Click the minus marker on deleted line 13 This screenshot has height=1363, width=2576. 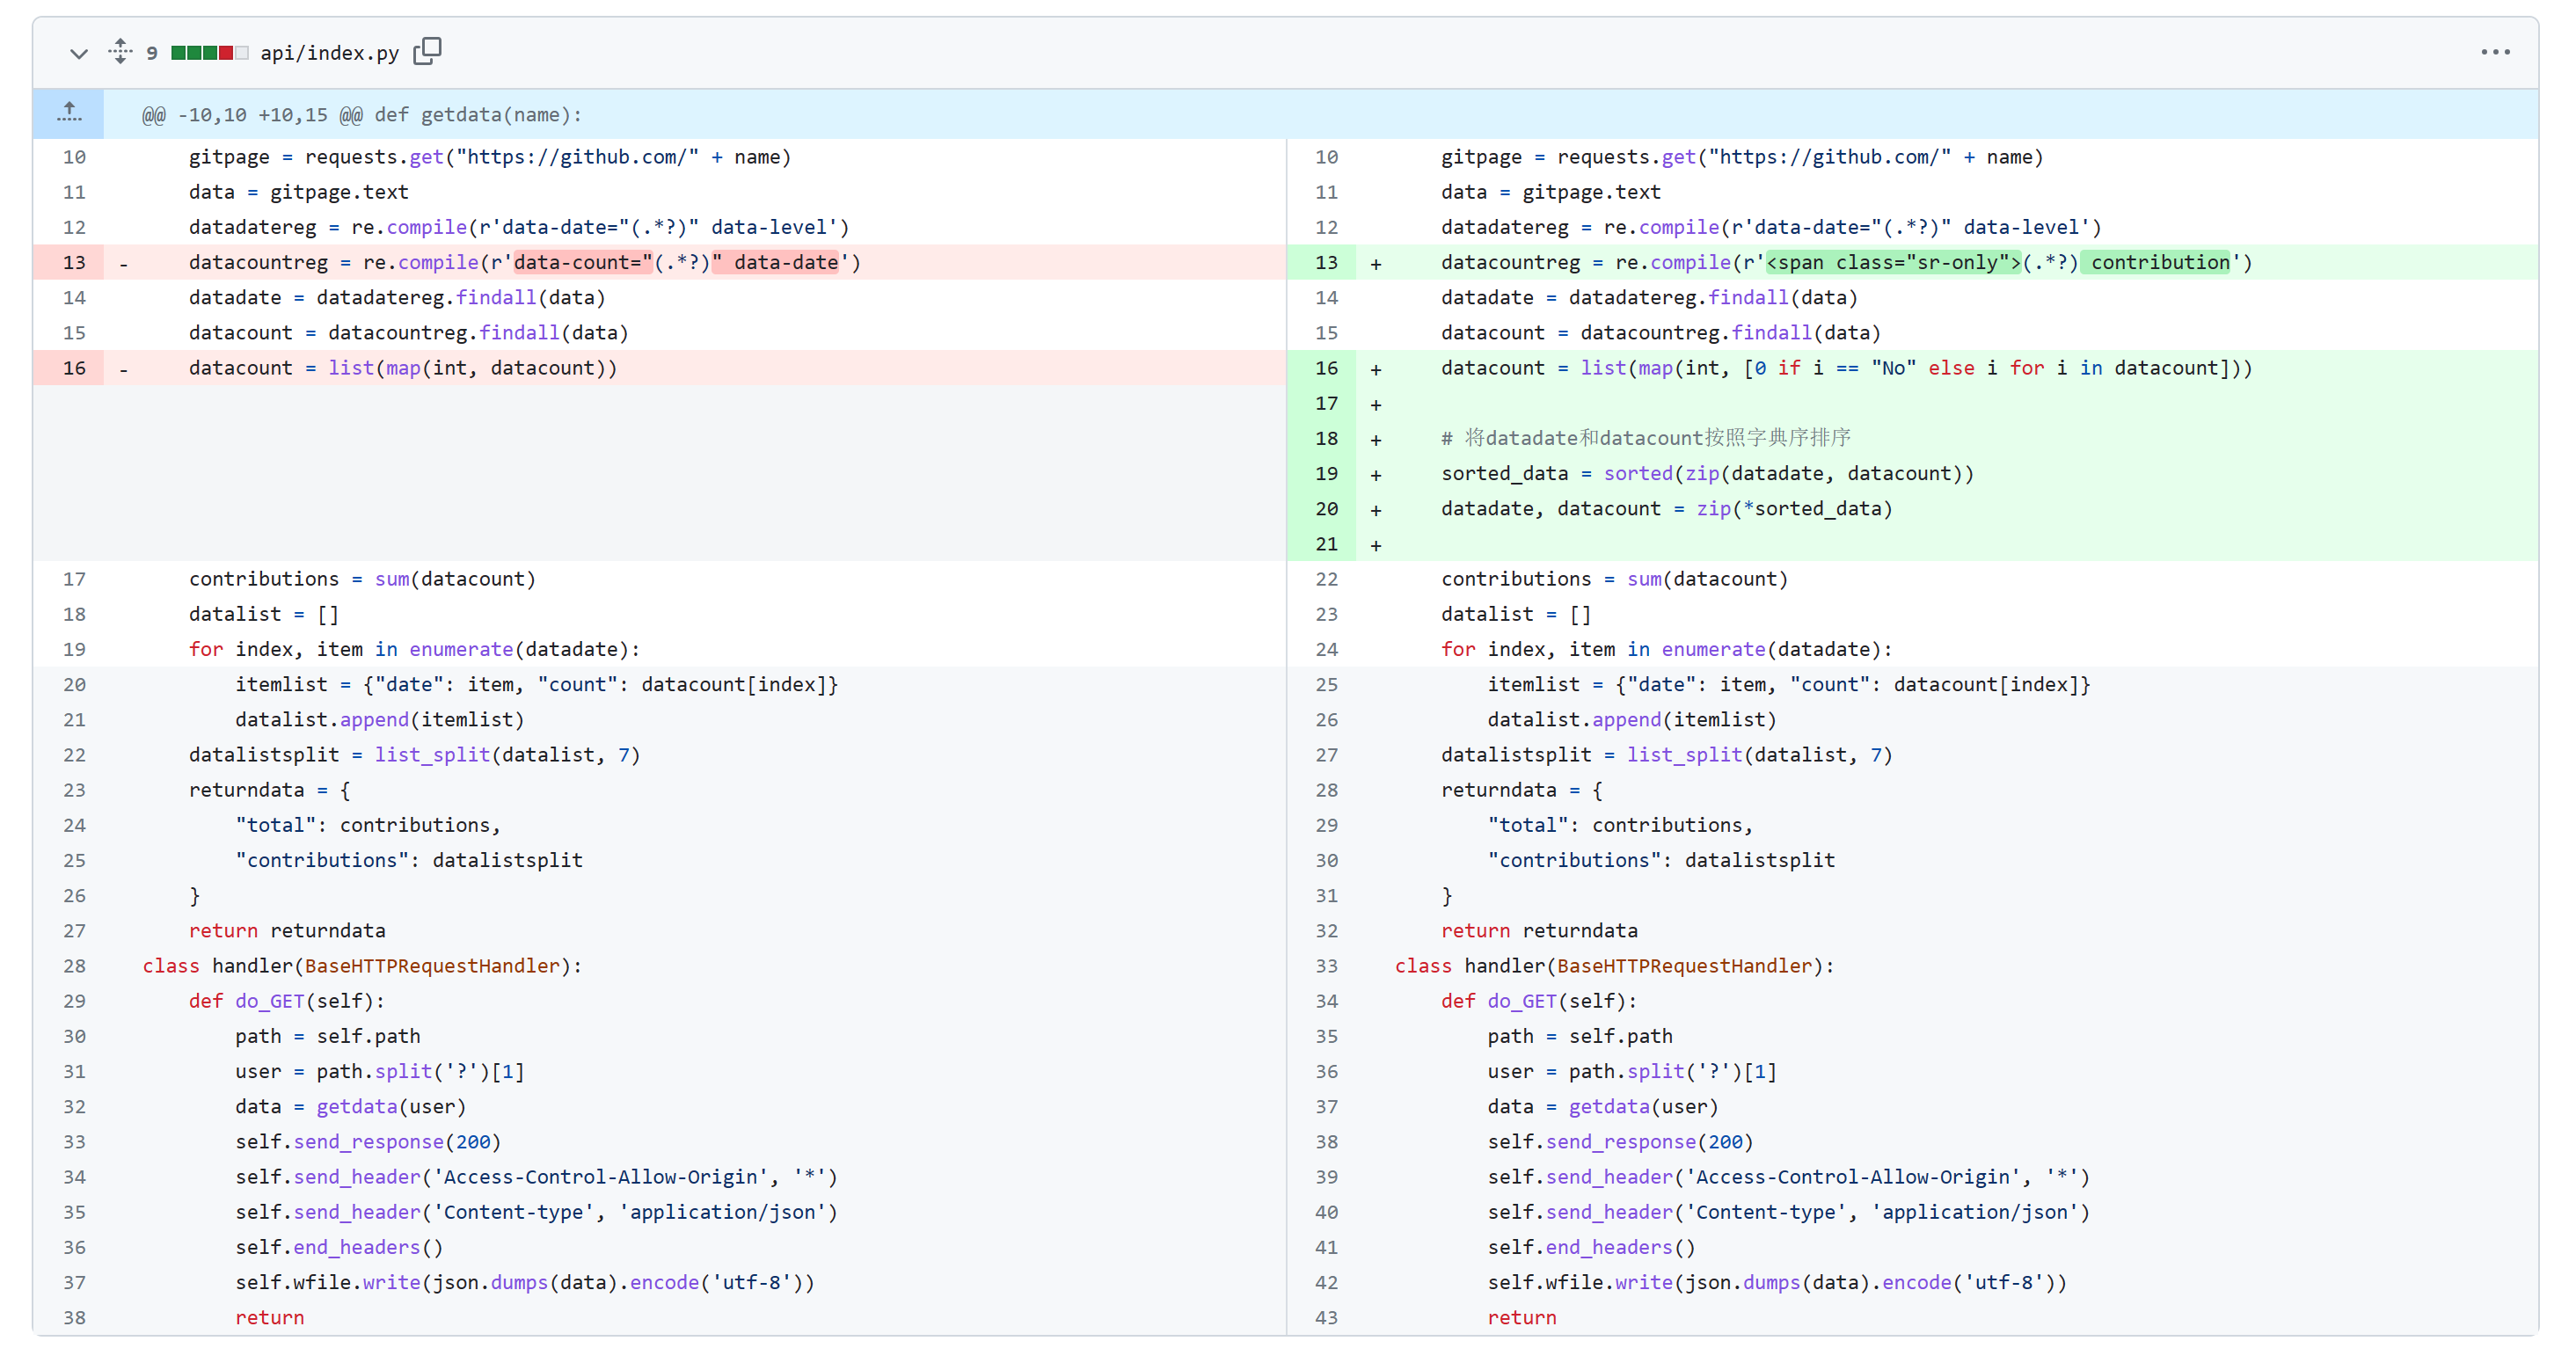(123, 264)
